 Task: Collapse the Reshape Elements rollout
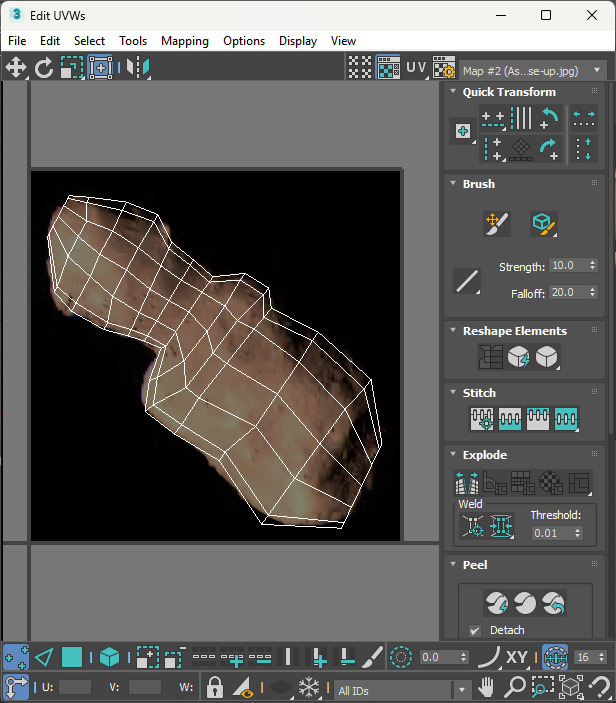click(453, 330)
